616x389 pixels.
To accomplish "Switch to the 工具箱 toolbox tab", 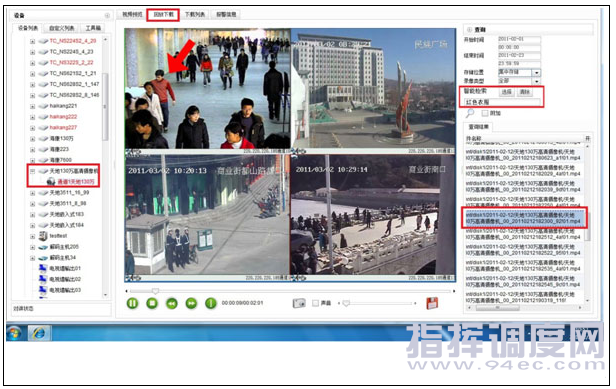I will [x=94, y=28].
